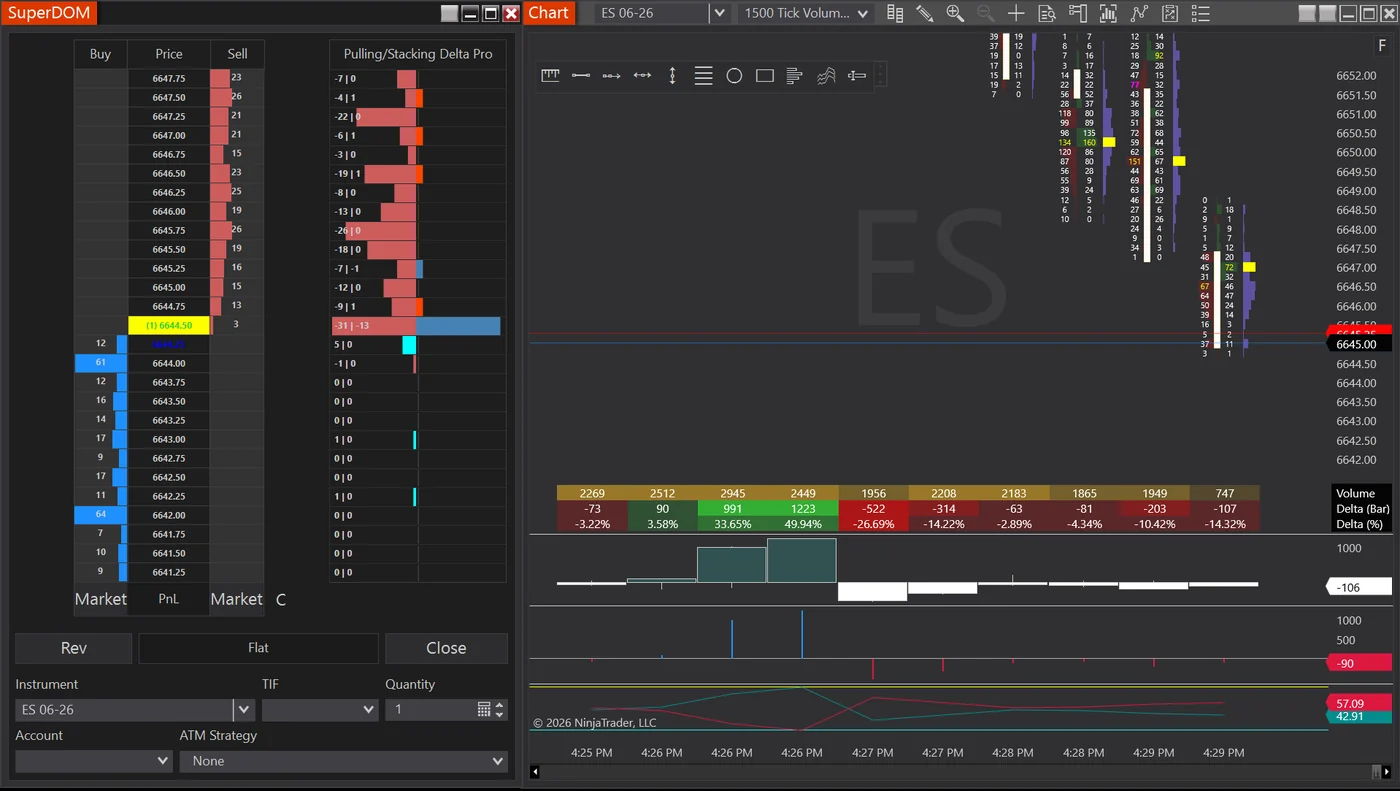Click the Buy column header
The image size is (1400, 791).
(x=100, y=54)
